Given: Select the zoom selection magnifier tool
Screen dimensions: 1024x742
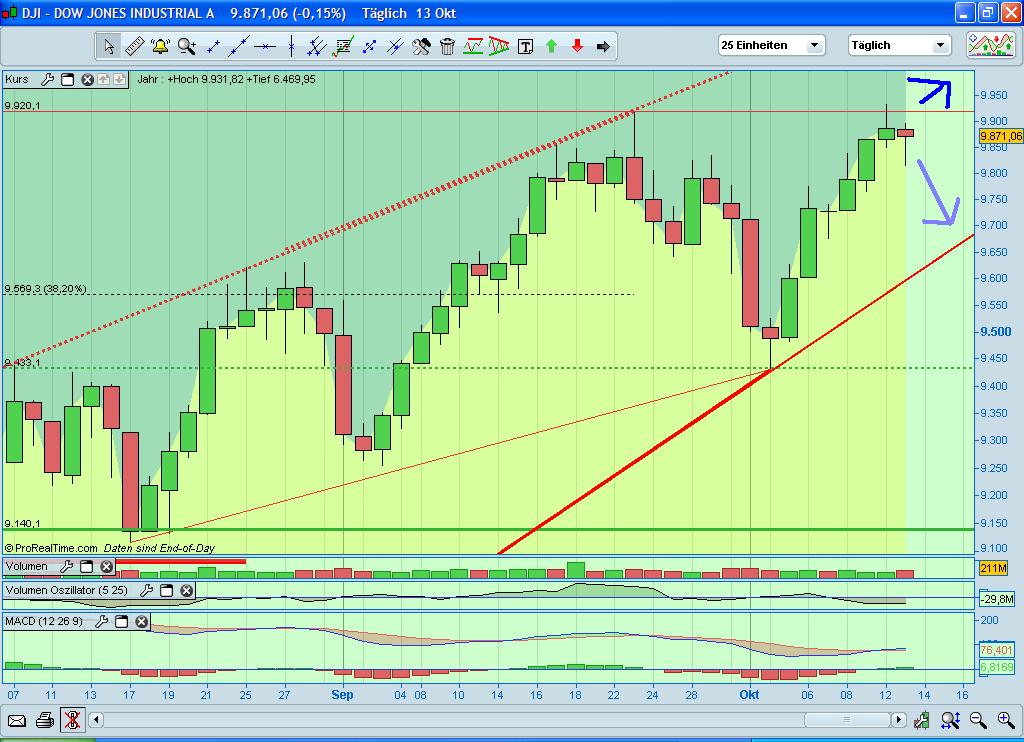Looking at the screenshot, I should pyautogui.click(x=185, y=45).
